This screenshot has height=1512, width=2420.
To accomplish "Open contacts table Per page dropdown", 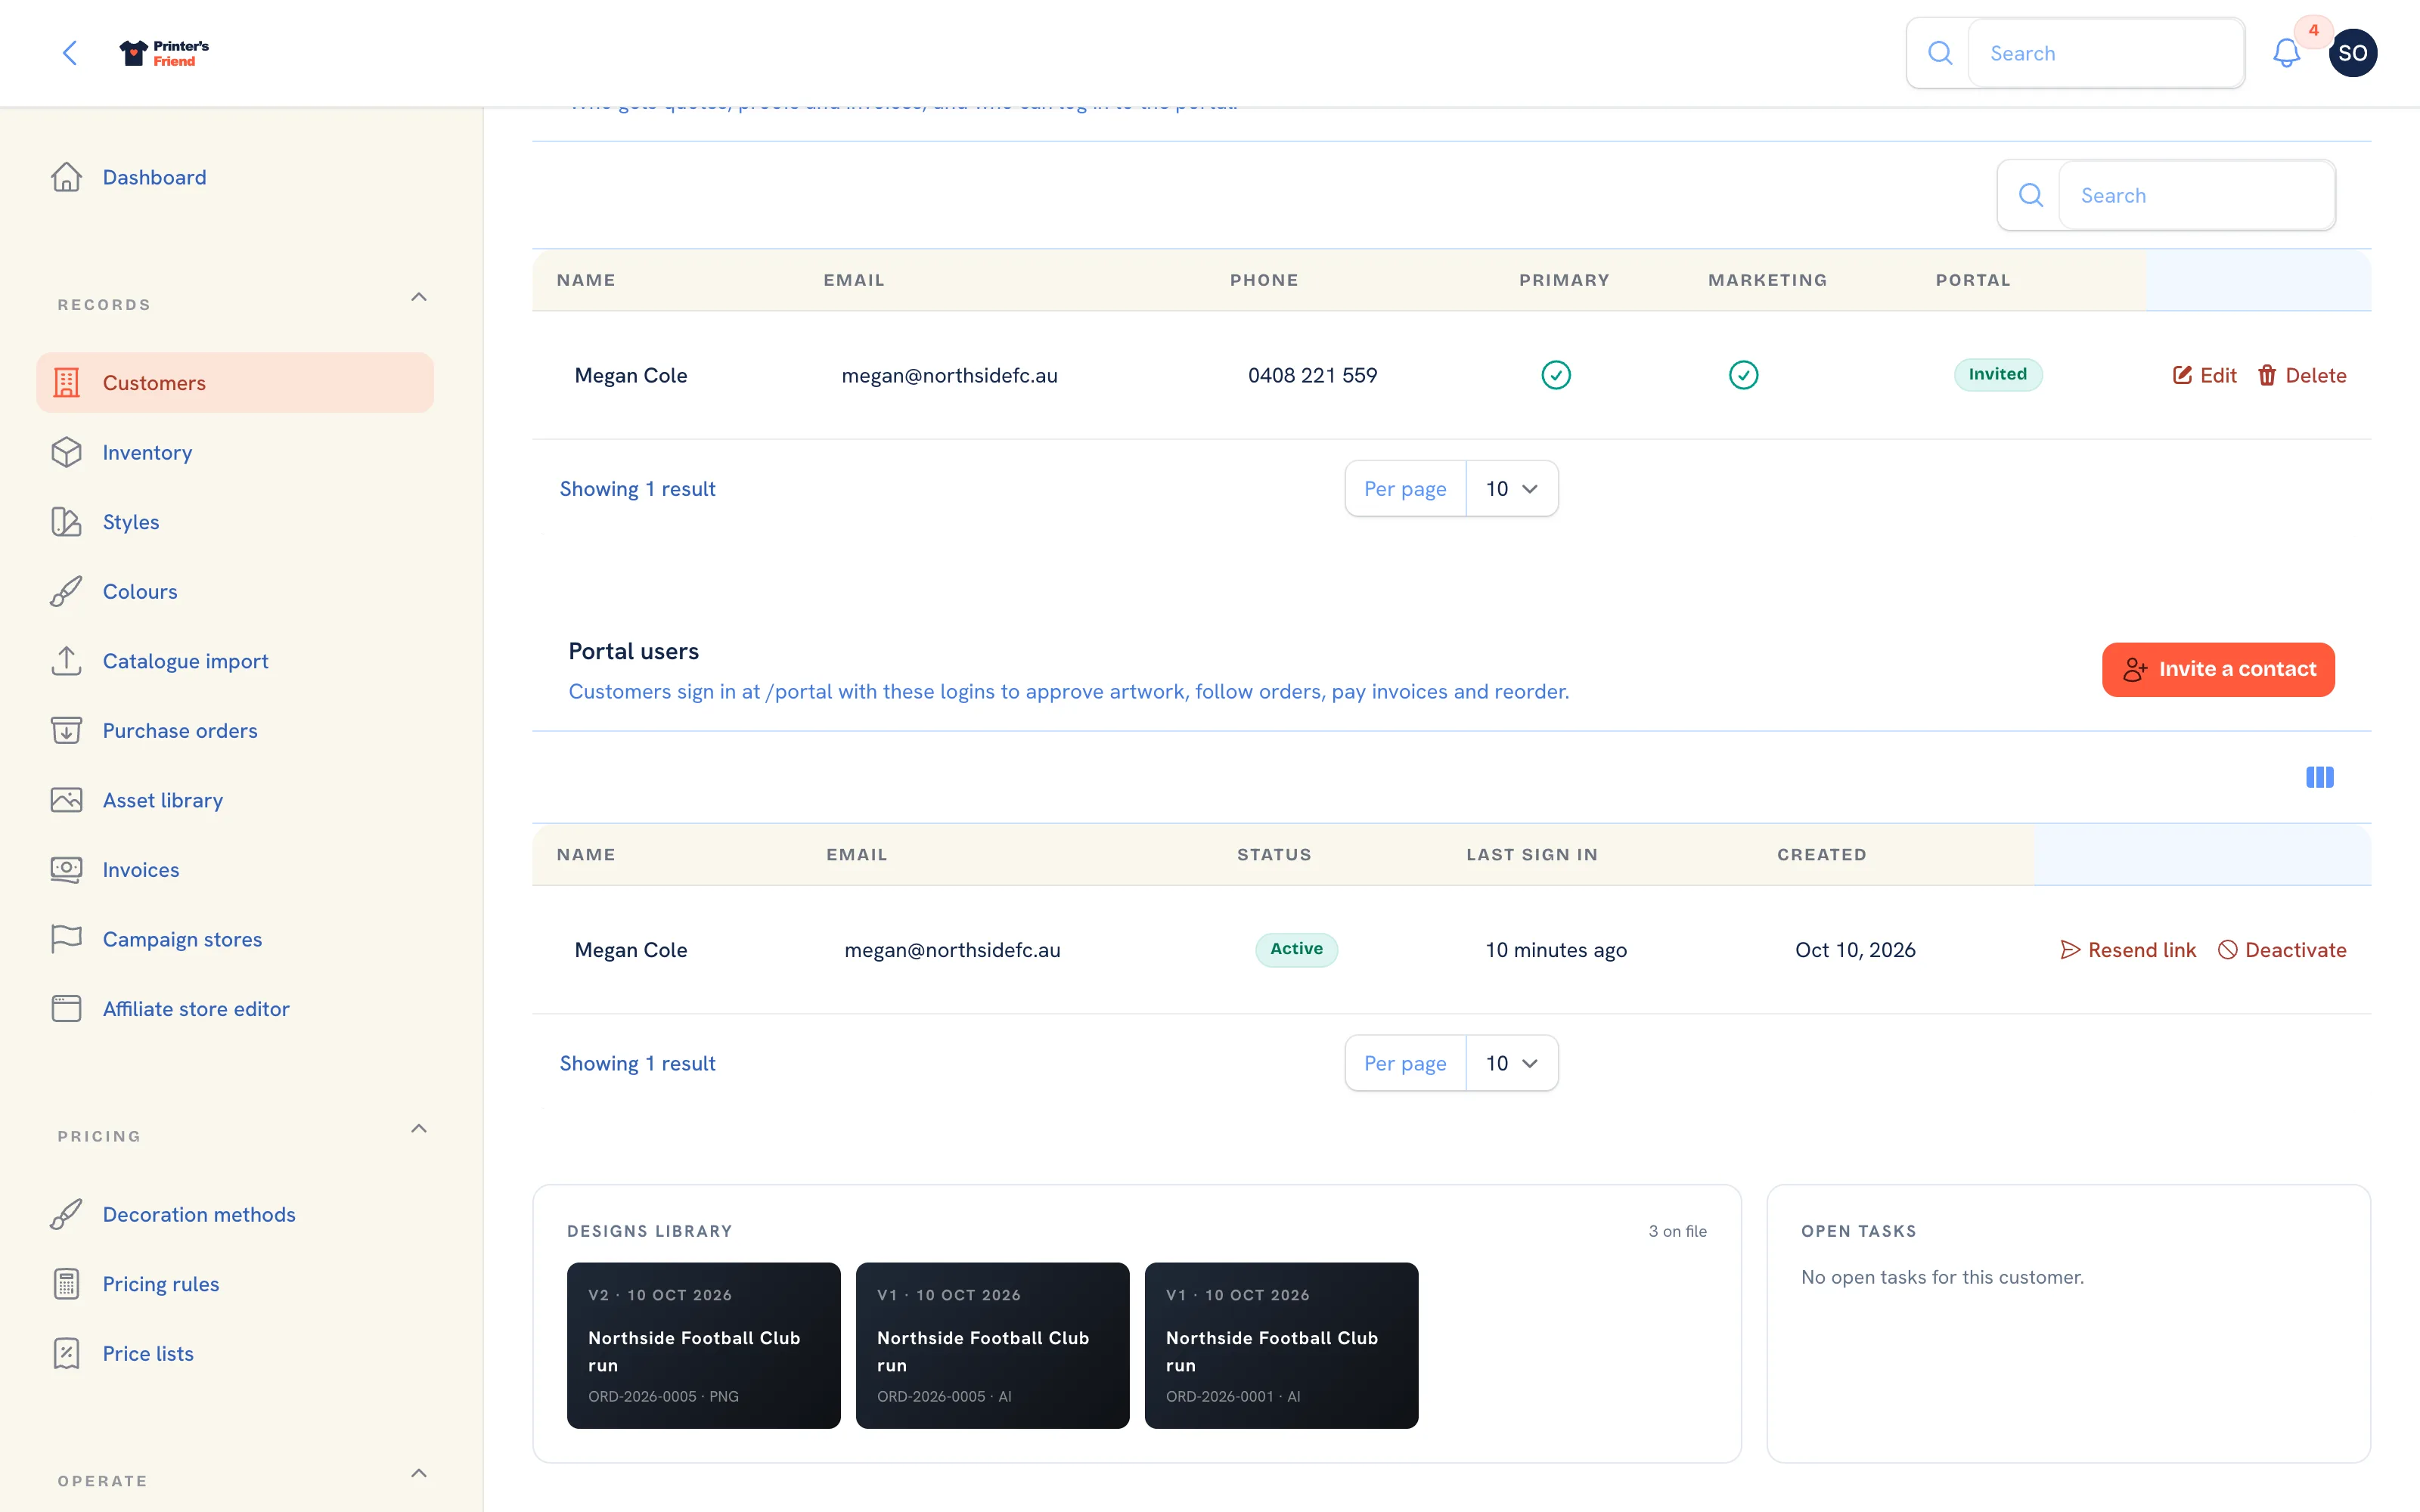I will pos(1511,488).
